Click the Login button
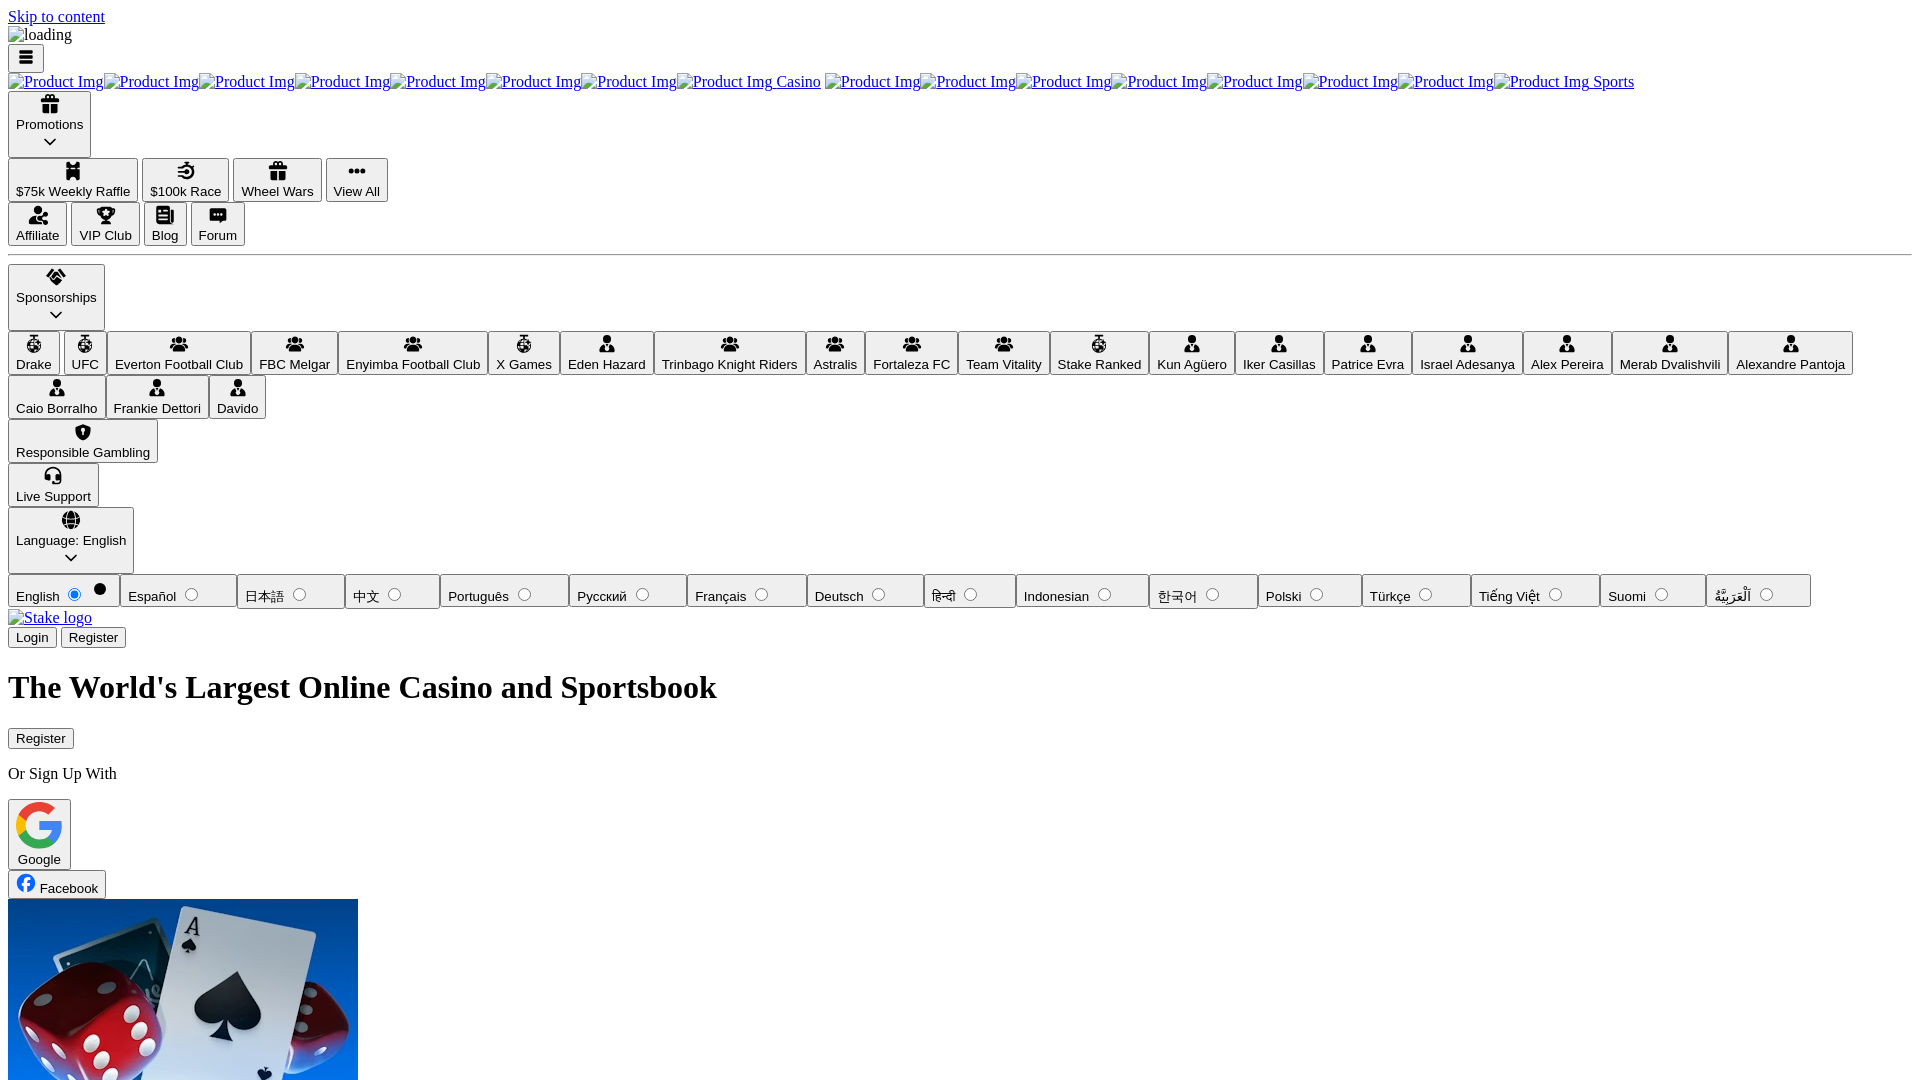Screen dimensions: 1920x1080 click(x=32, y=638)
